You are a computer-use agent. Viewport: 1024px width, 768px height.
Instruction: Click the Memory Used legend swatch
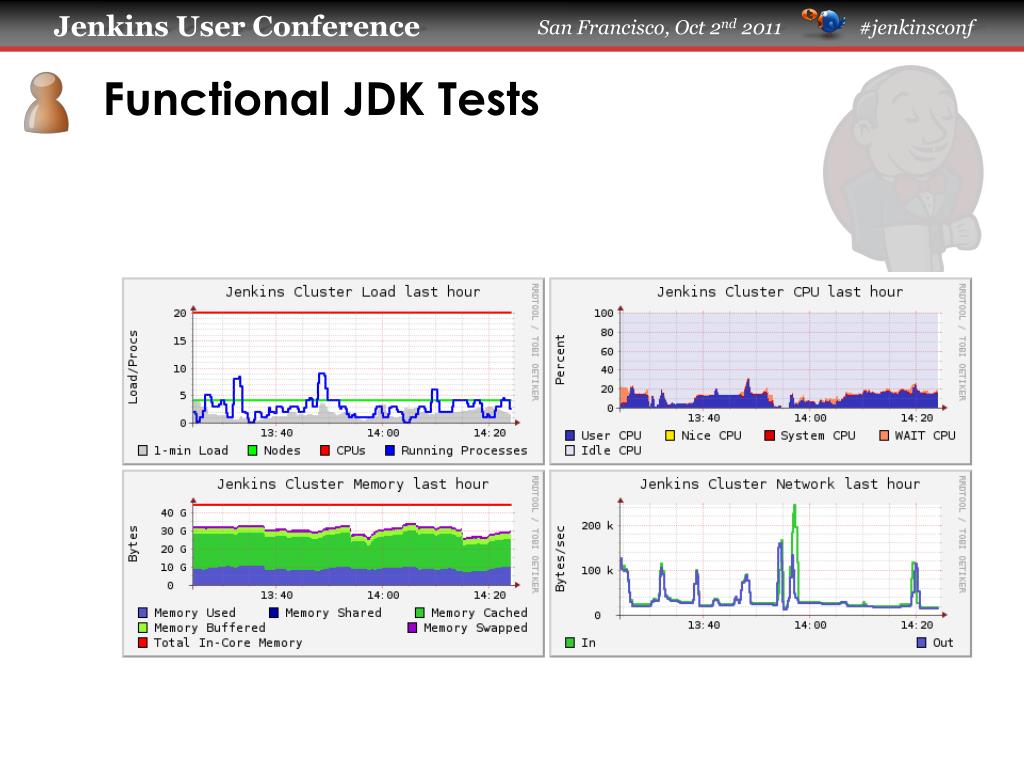pos(143,613)
